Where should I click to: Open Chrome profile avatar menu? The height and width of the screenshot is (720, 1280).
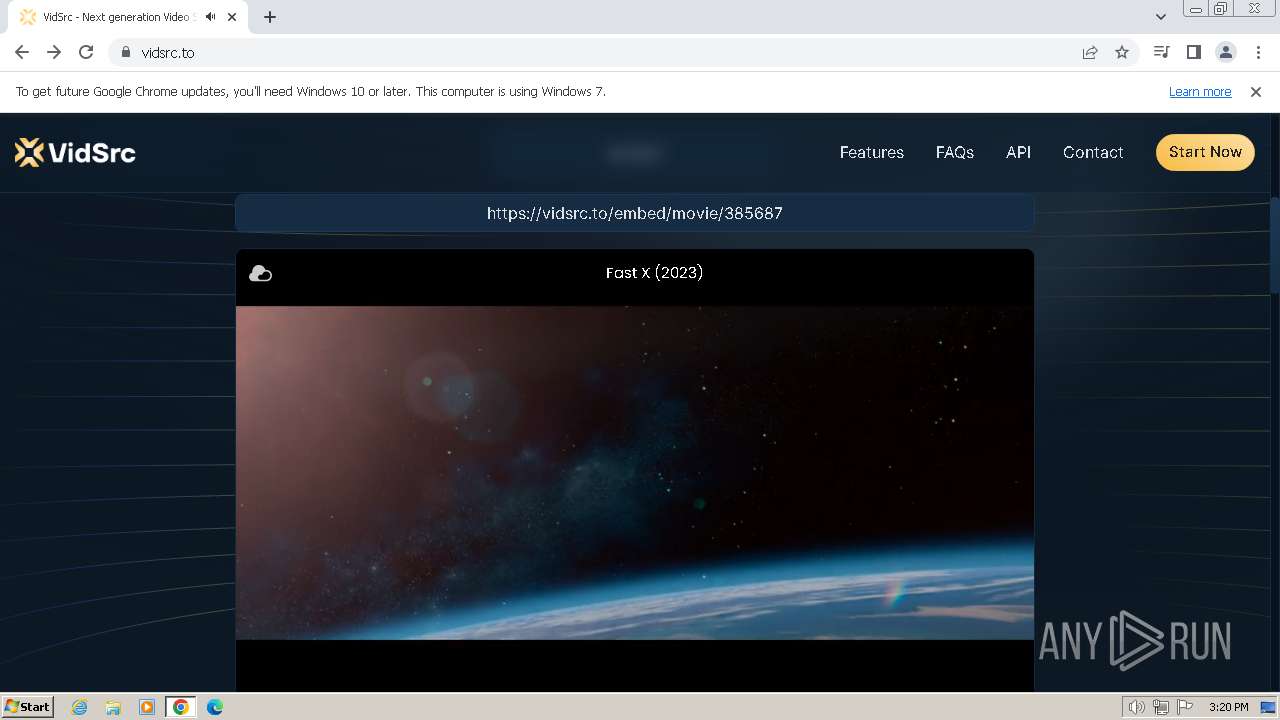[1225, 52]
